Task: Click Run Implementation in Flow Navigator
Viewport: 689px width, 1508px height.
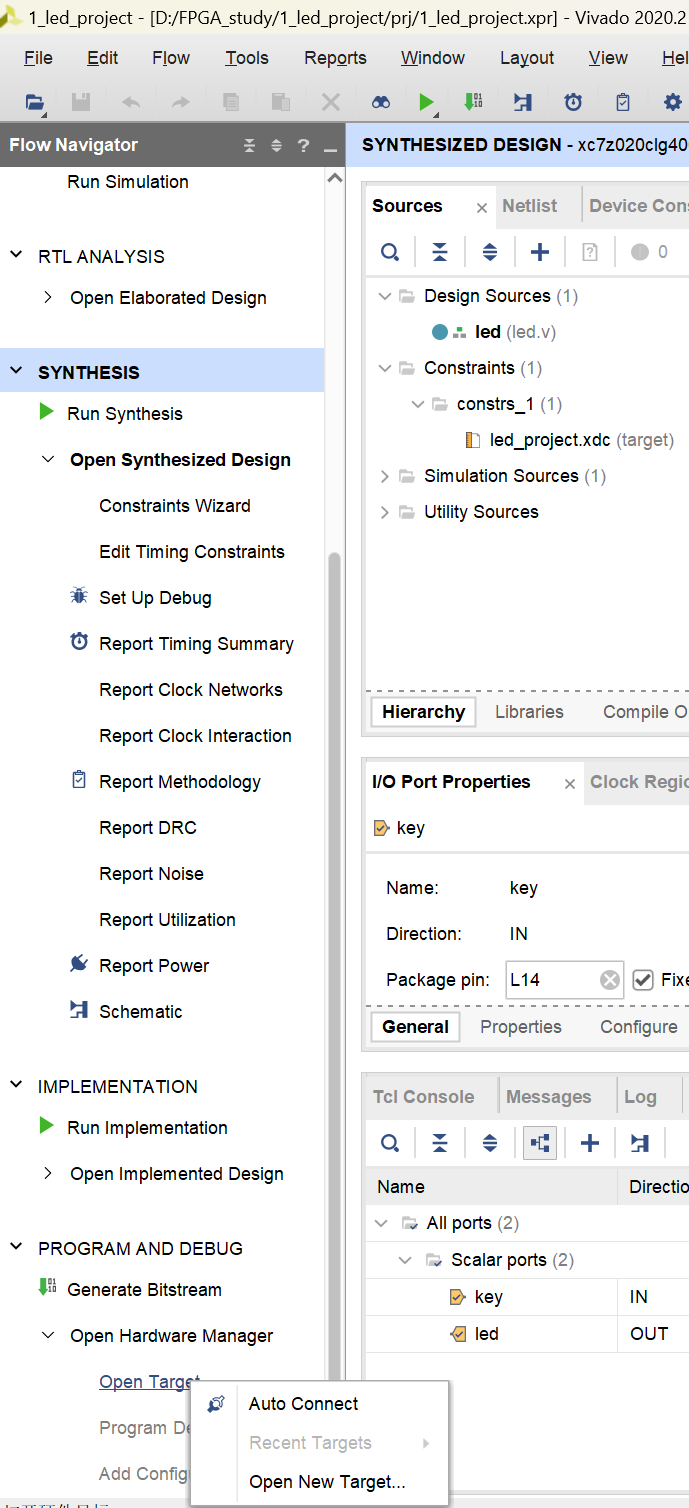Action: (147, 1128)
